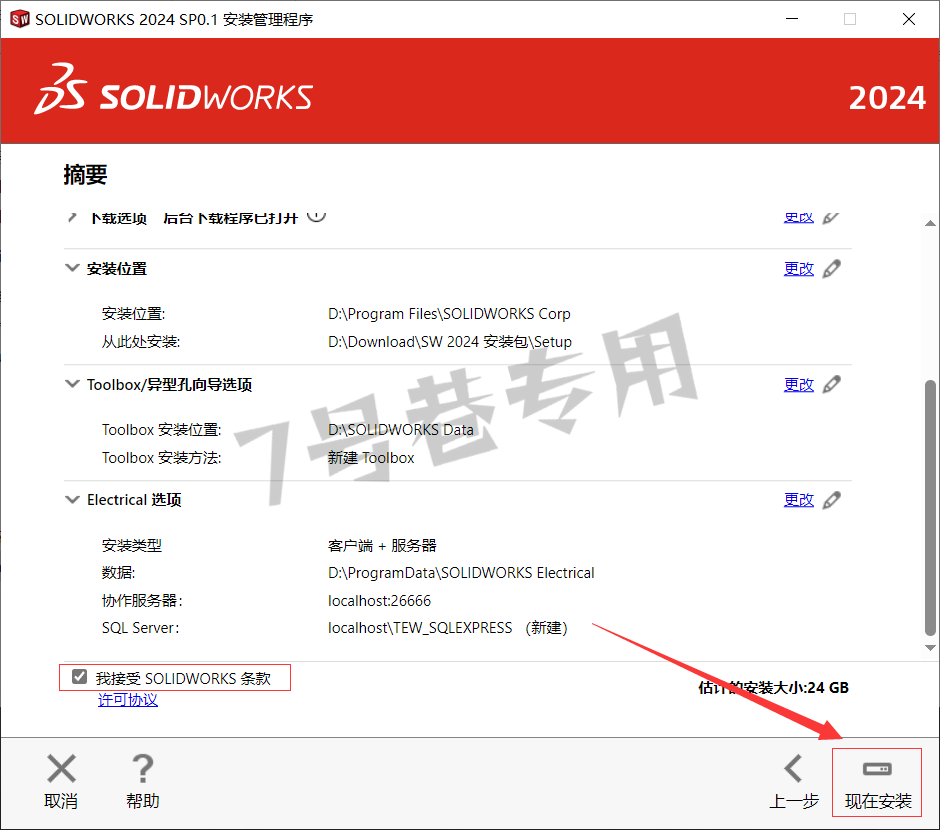Close the installation manager window
Image resolution: width=940 pixels, height=830 pixels.
909,19
